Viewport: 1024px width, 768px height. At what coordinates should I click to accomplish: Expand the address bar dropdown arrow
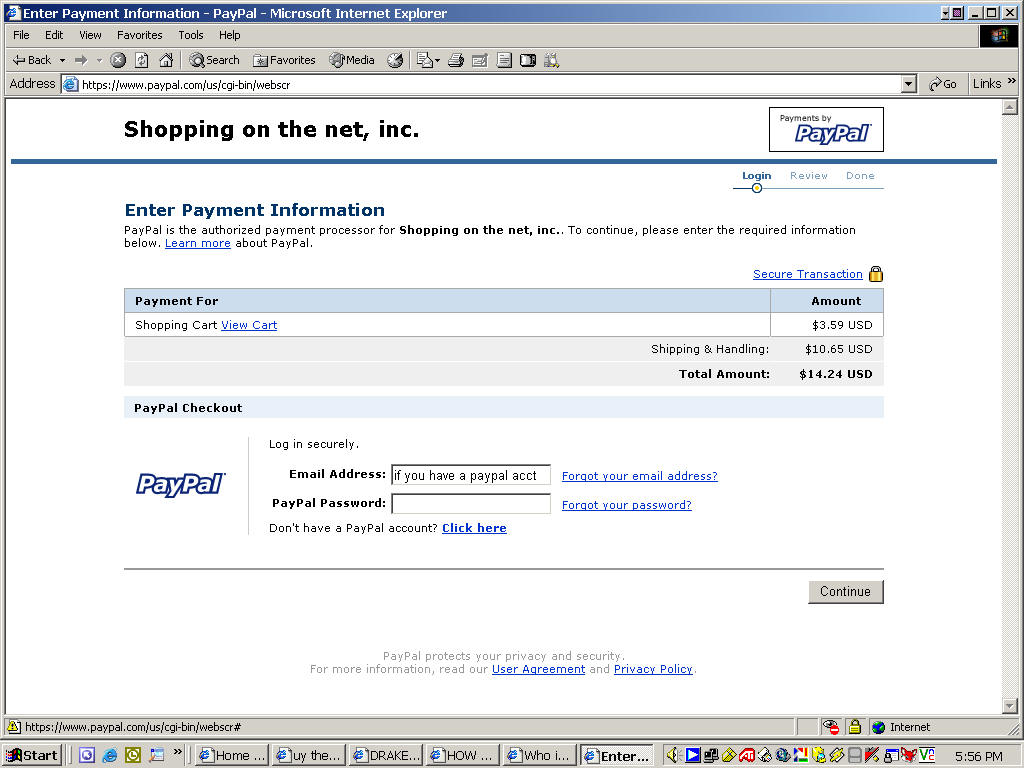click(908, 84)
